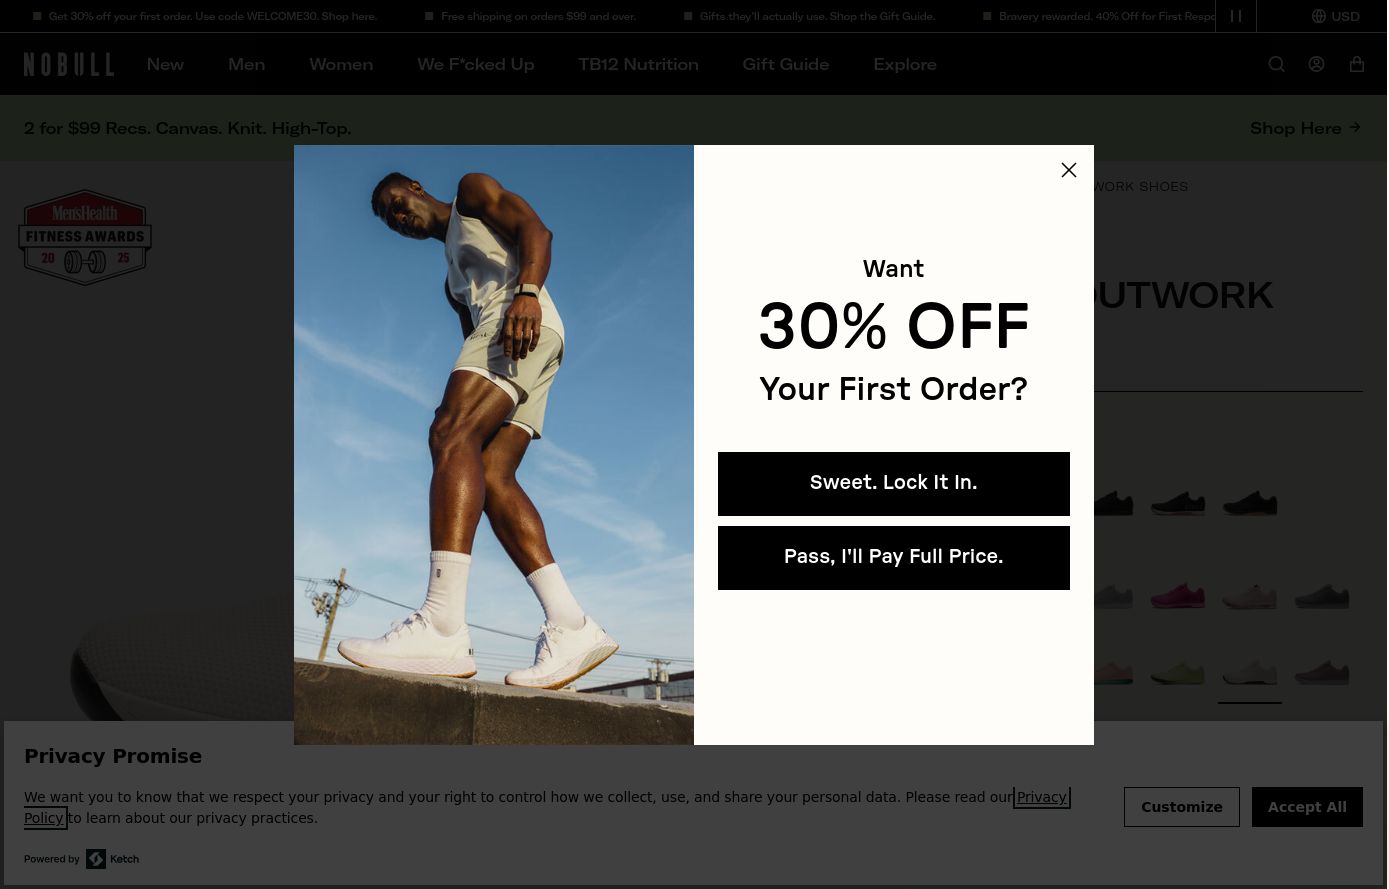
Task: Select the magenta pink shoe color swatch
Action: (1178, 596)
